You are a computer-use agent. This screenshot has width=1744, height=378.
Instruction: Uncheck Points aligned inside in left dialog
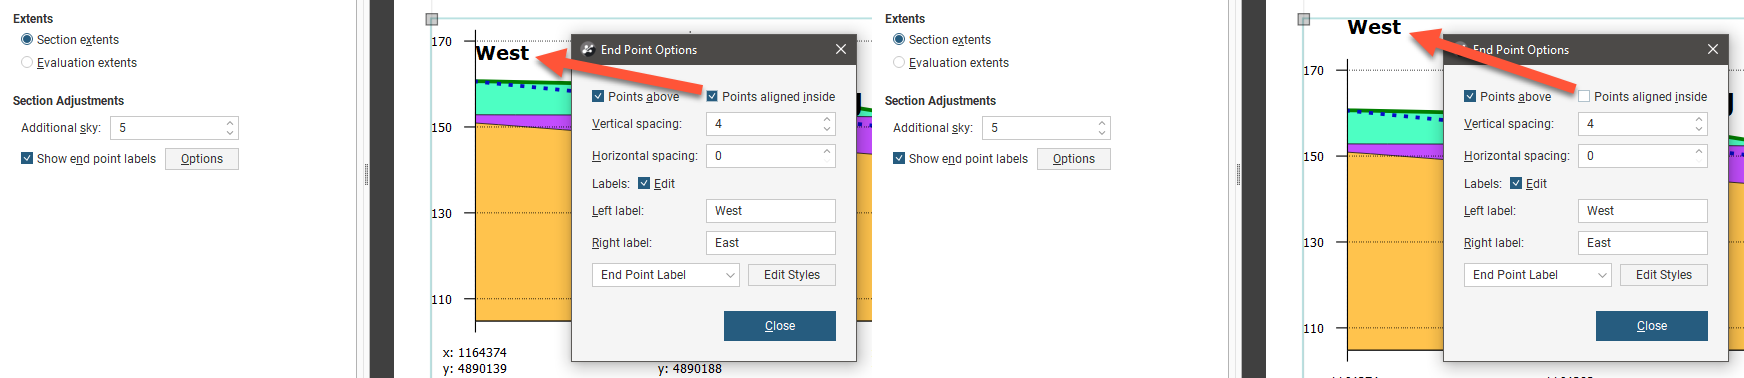tap(712, 97)
